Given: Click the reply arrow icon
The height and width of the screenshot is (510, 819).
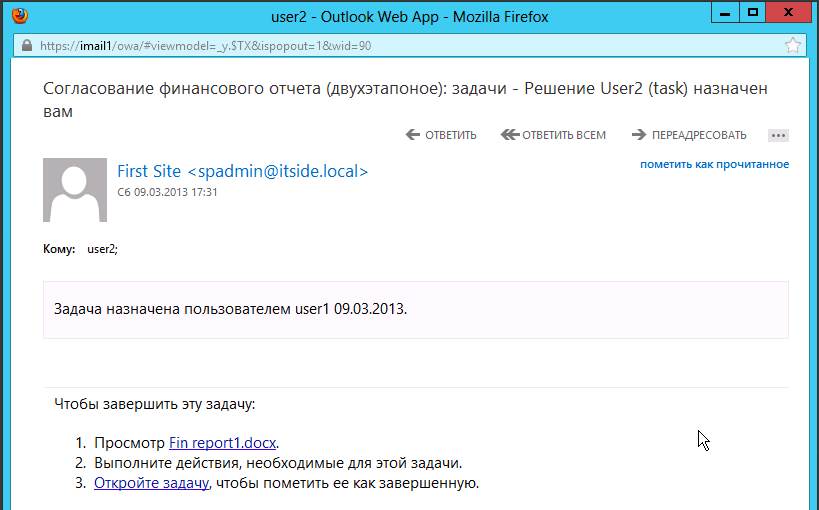Looking at the screenshot, I should (x=413, y=135).
